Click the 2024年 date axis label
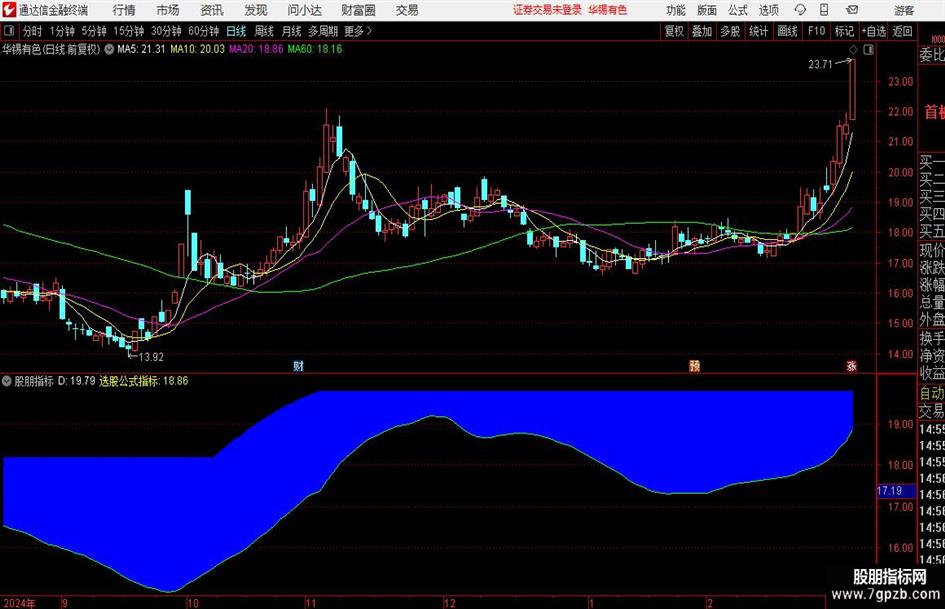This screenshot has height=609, width=945. point(19,603)
